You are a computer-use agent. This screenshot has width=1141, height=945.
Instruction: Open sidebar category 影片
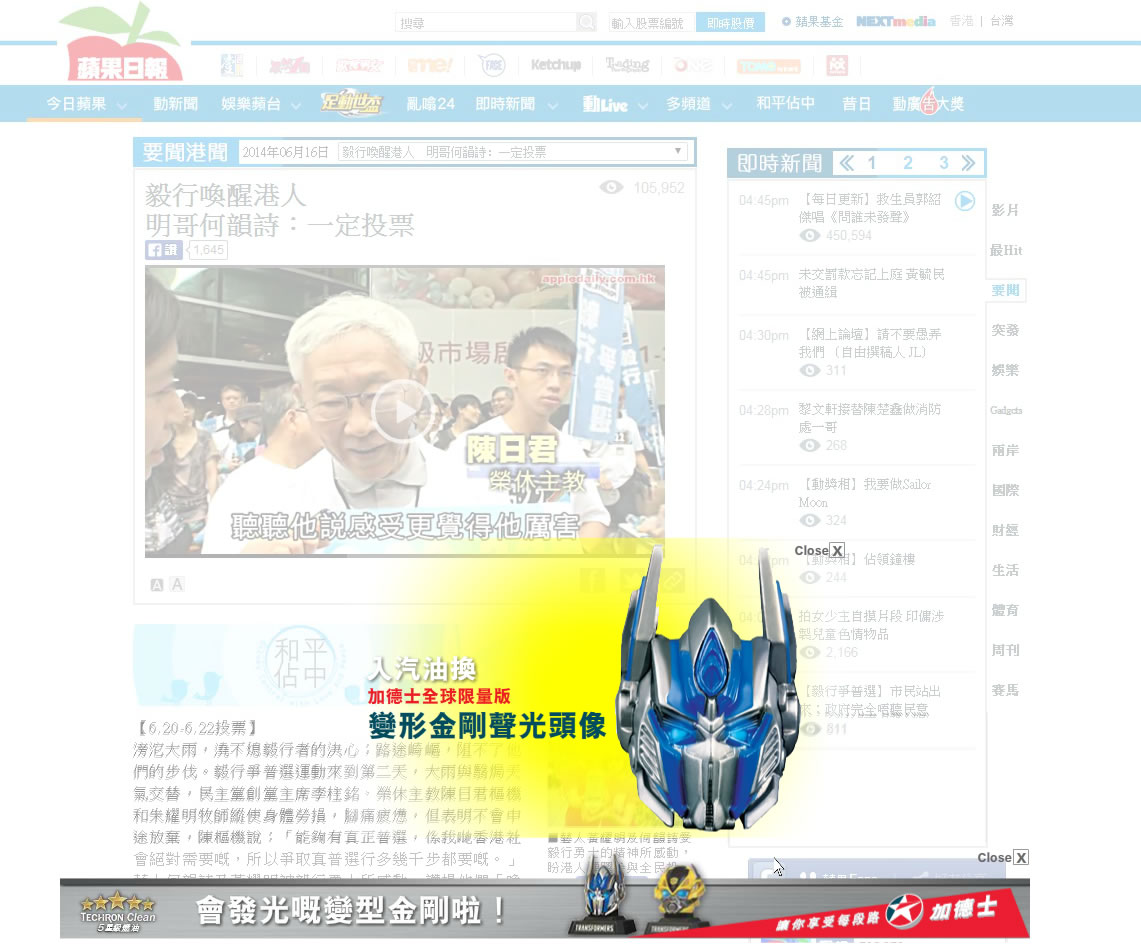click(x=1005, y=210)
